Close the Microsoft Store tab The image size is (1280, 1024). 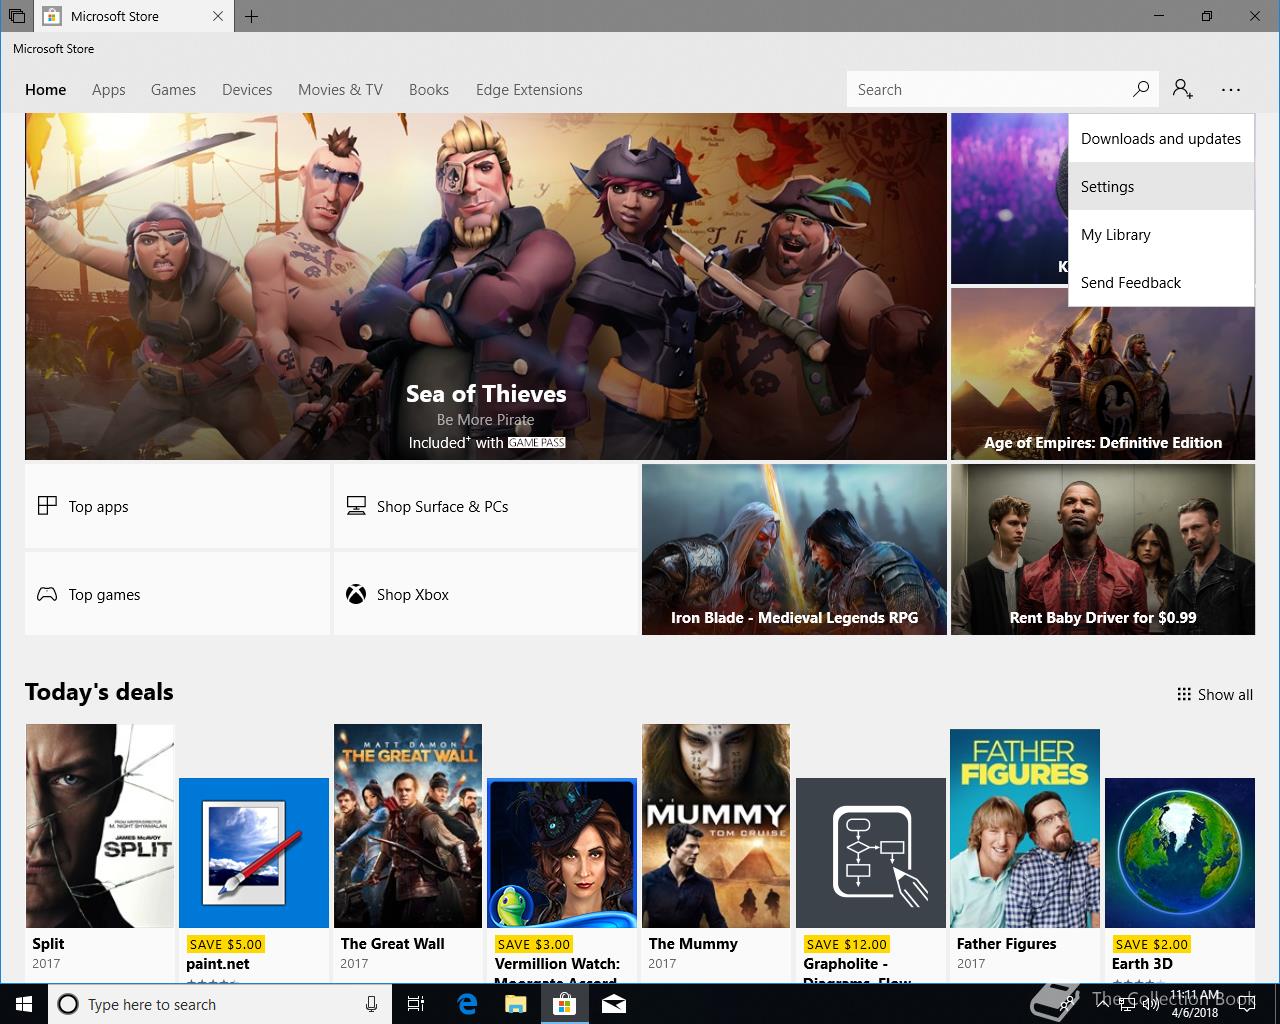[x=218, y=16]
